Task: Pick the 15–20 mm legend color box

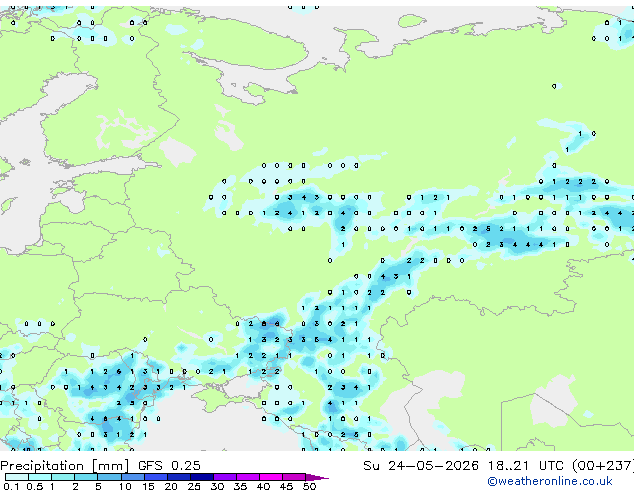Action: pos(155,477)
